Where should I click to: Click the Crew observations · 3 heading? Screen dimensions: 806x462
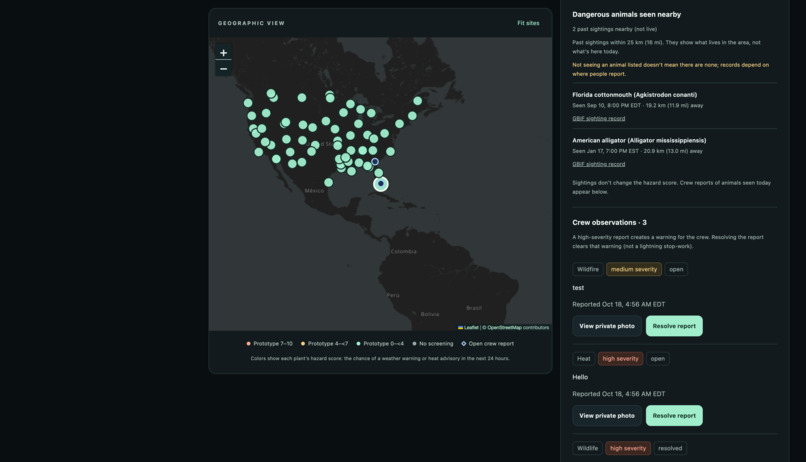point(609,223)
